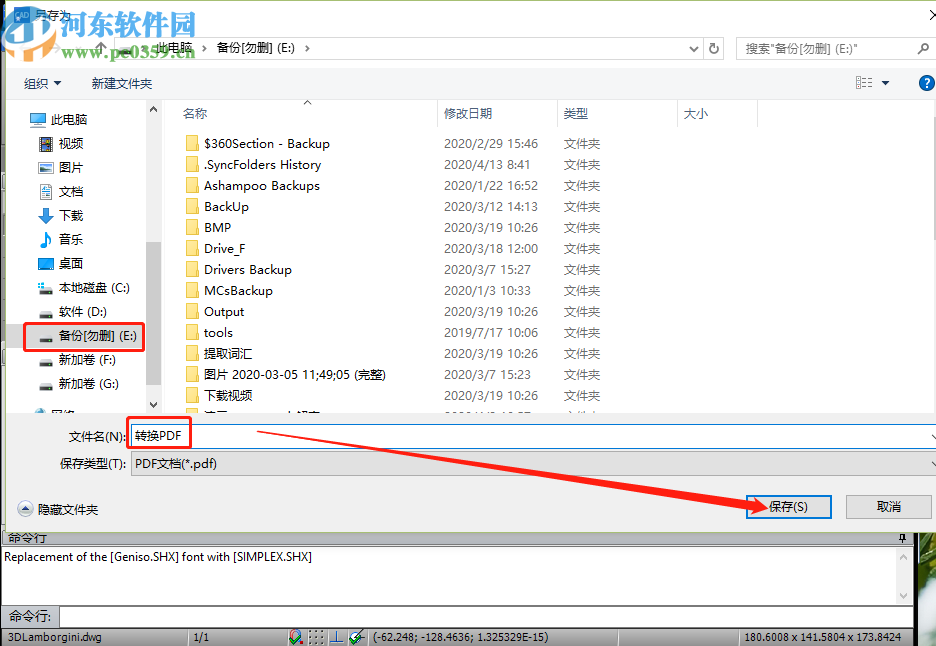
Task: Click the 取消 button
Action: 888,507
